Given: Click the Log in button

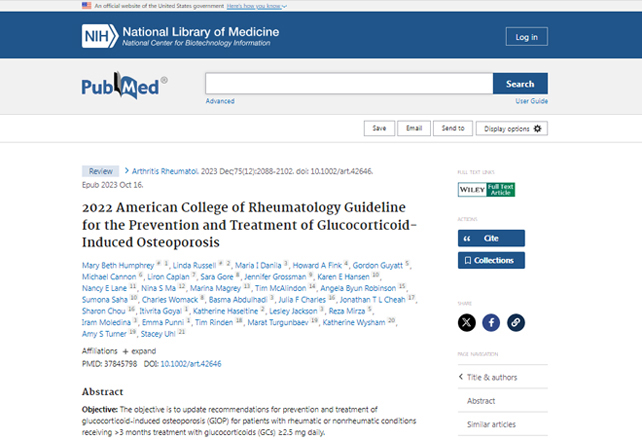Looking at the screenshot, I should pyautogui.click(x=527, y=37).
